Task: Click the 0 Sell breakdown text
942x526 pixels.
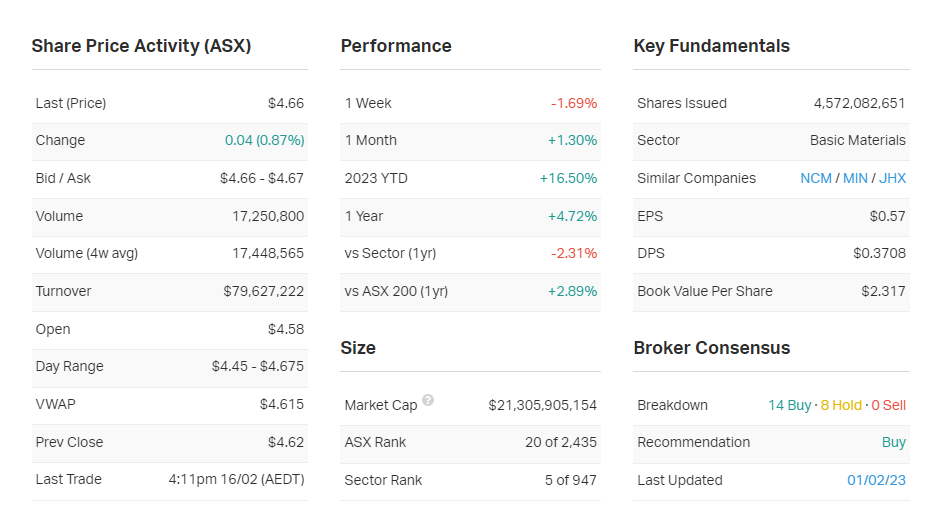Action: point(888,405)
